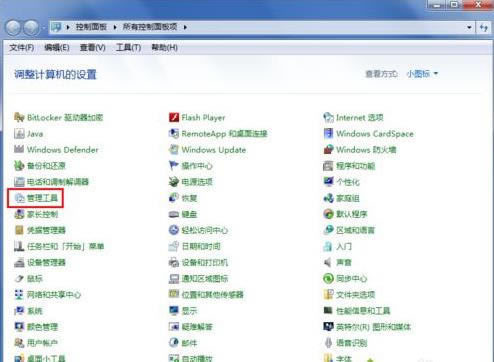Expand the 小图标 view mode dropdown
The width and height of the screenshot is (494, 362).
tap(422, 74)
